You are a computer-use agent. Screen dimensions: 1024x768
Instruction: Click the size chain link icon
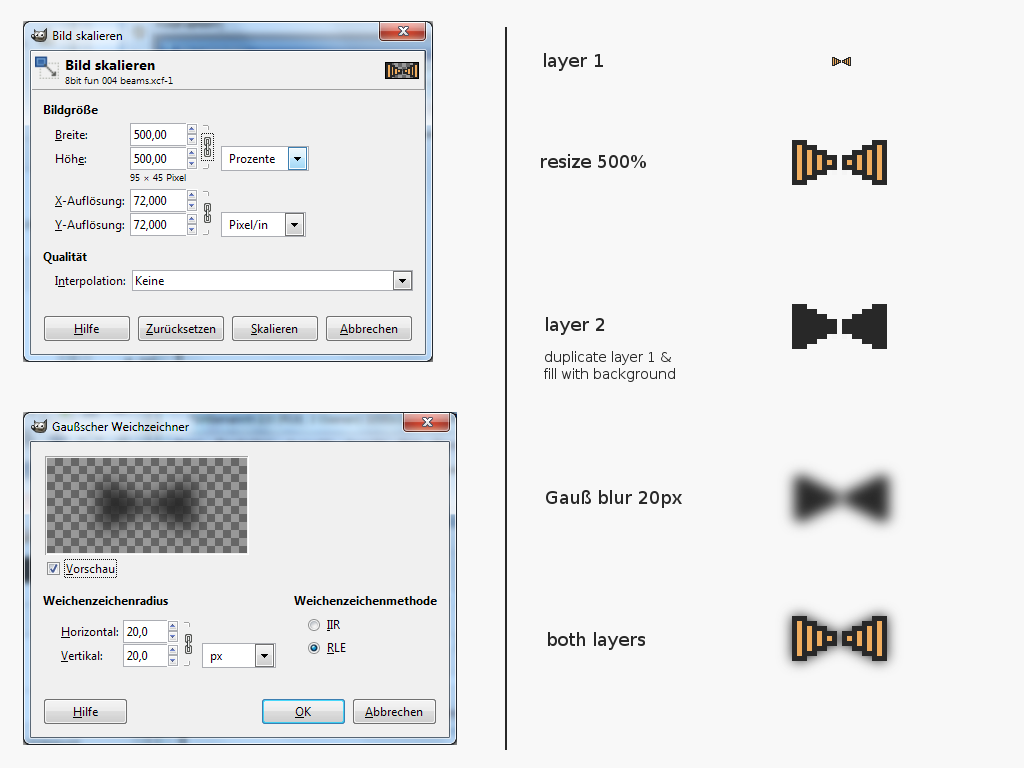tap(208, 146)
